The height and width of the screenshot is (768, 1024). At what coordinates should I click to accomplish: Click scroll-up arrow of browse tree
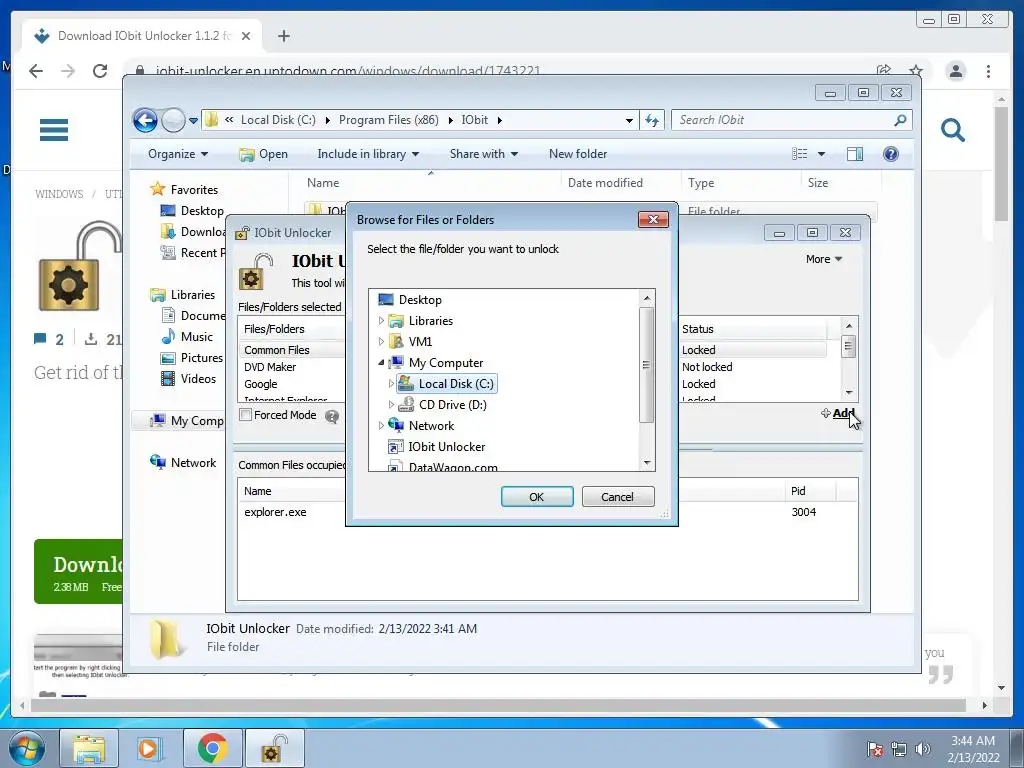point(647,298)
